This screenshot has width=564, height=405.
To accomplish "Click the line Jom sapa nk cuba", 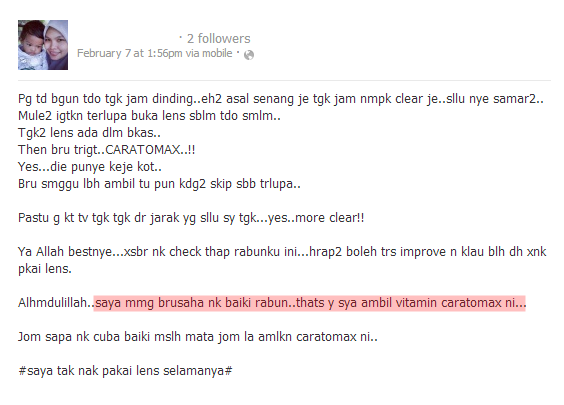I will (x=198, y=337).
